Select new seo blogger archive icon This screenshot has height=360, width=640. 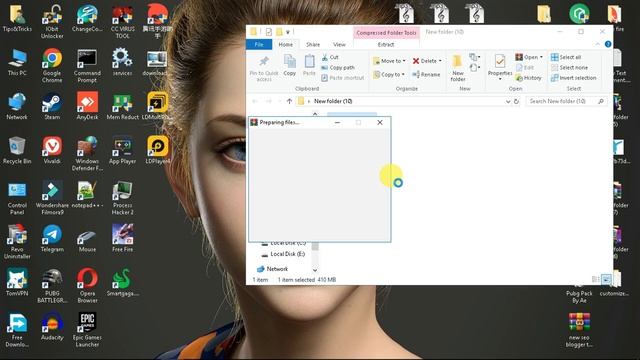click(x=579, y=330)
